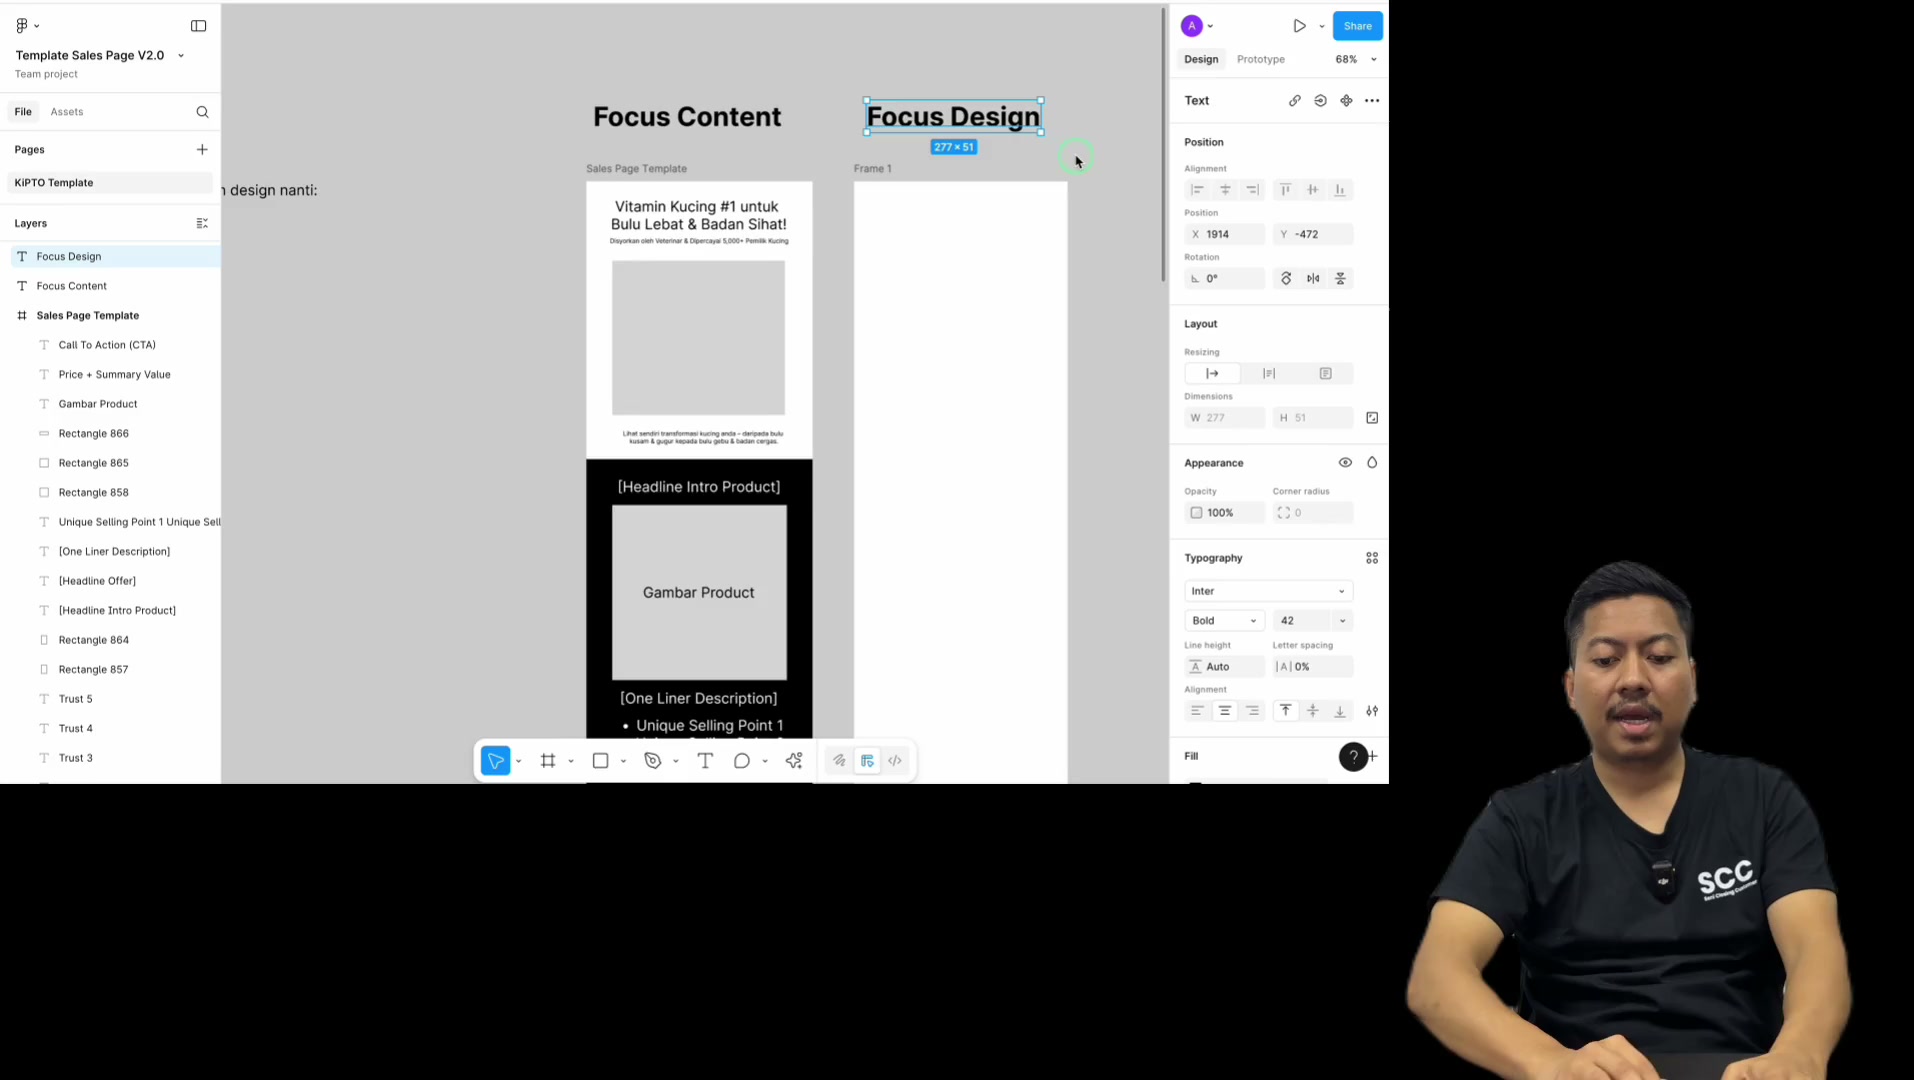Click the blue Share button
The image size is (1914, 1080).
pos(1357,26)
